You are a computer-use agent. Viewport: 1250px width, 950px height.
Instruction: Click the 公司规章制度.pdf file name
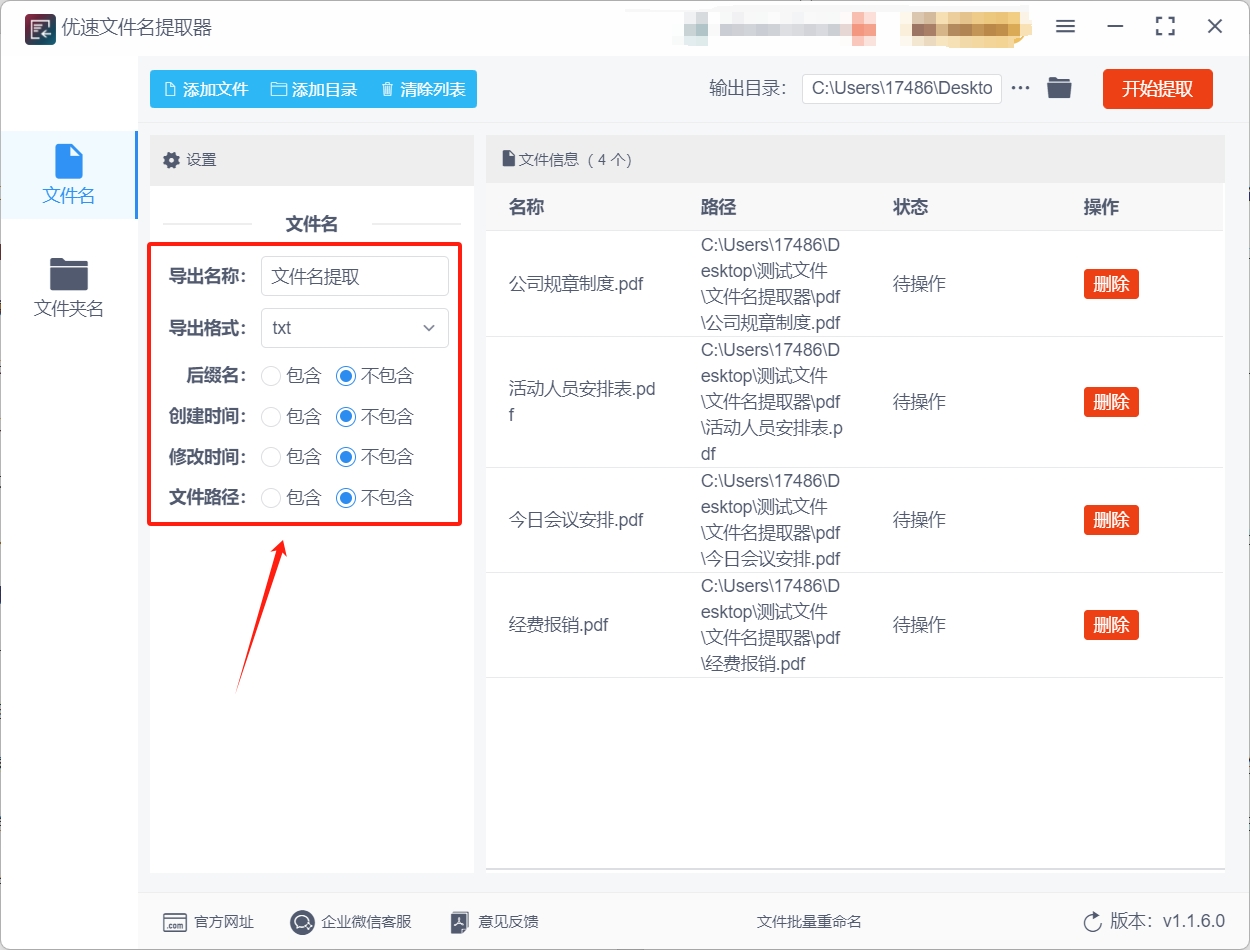click(x=576, y=284)
